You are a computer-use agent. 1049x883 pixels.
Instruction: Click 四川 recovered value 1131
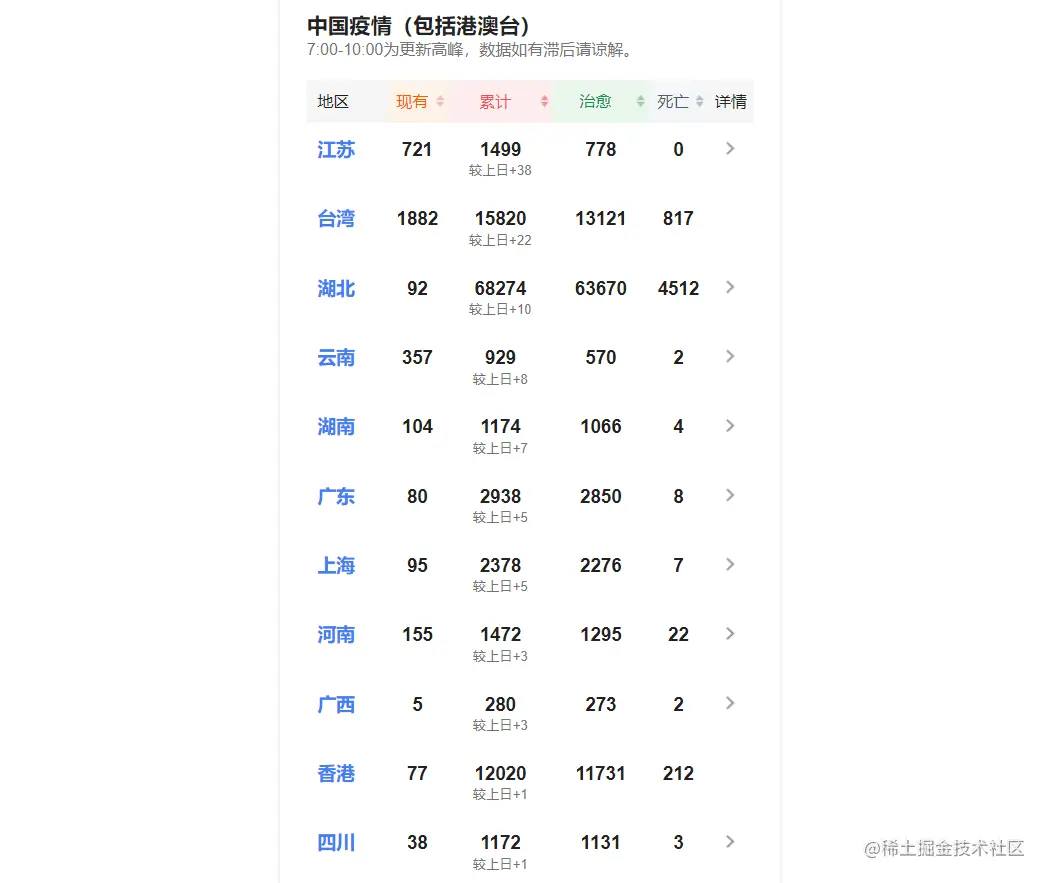(x=601, y=843)
